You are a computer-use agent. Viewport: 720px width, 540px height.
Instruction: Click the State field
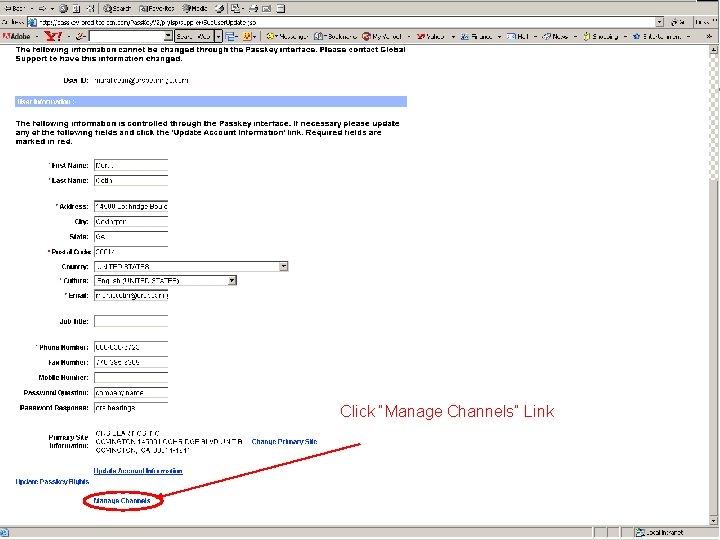[131, 236]
